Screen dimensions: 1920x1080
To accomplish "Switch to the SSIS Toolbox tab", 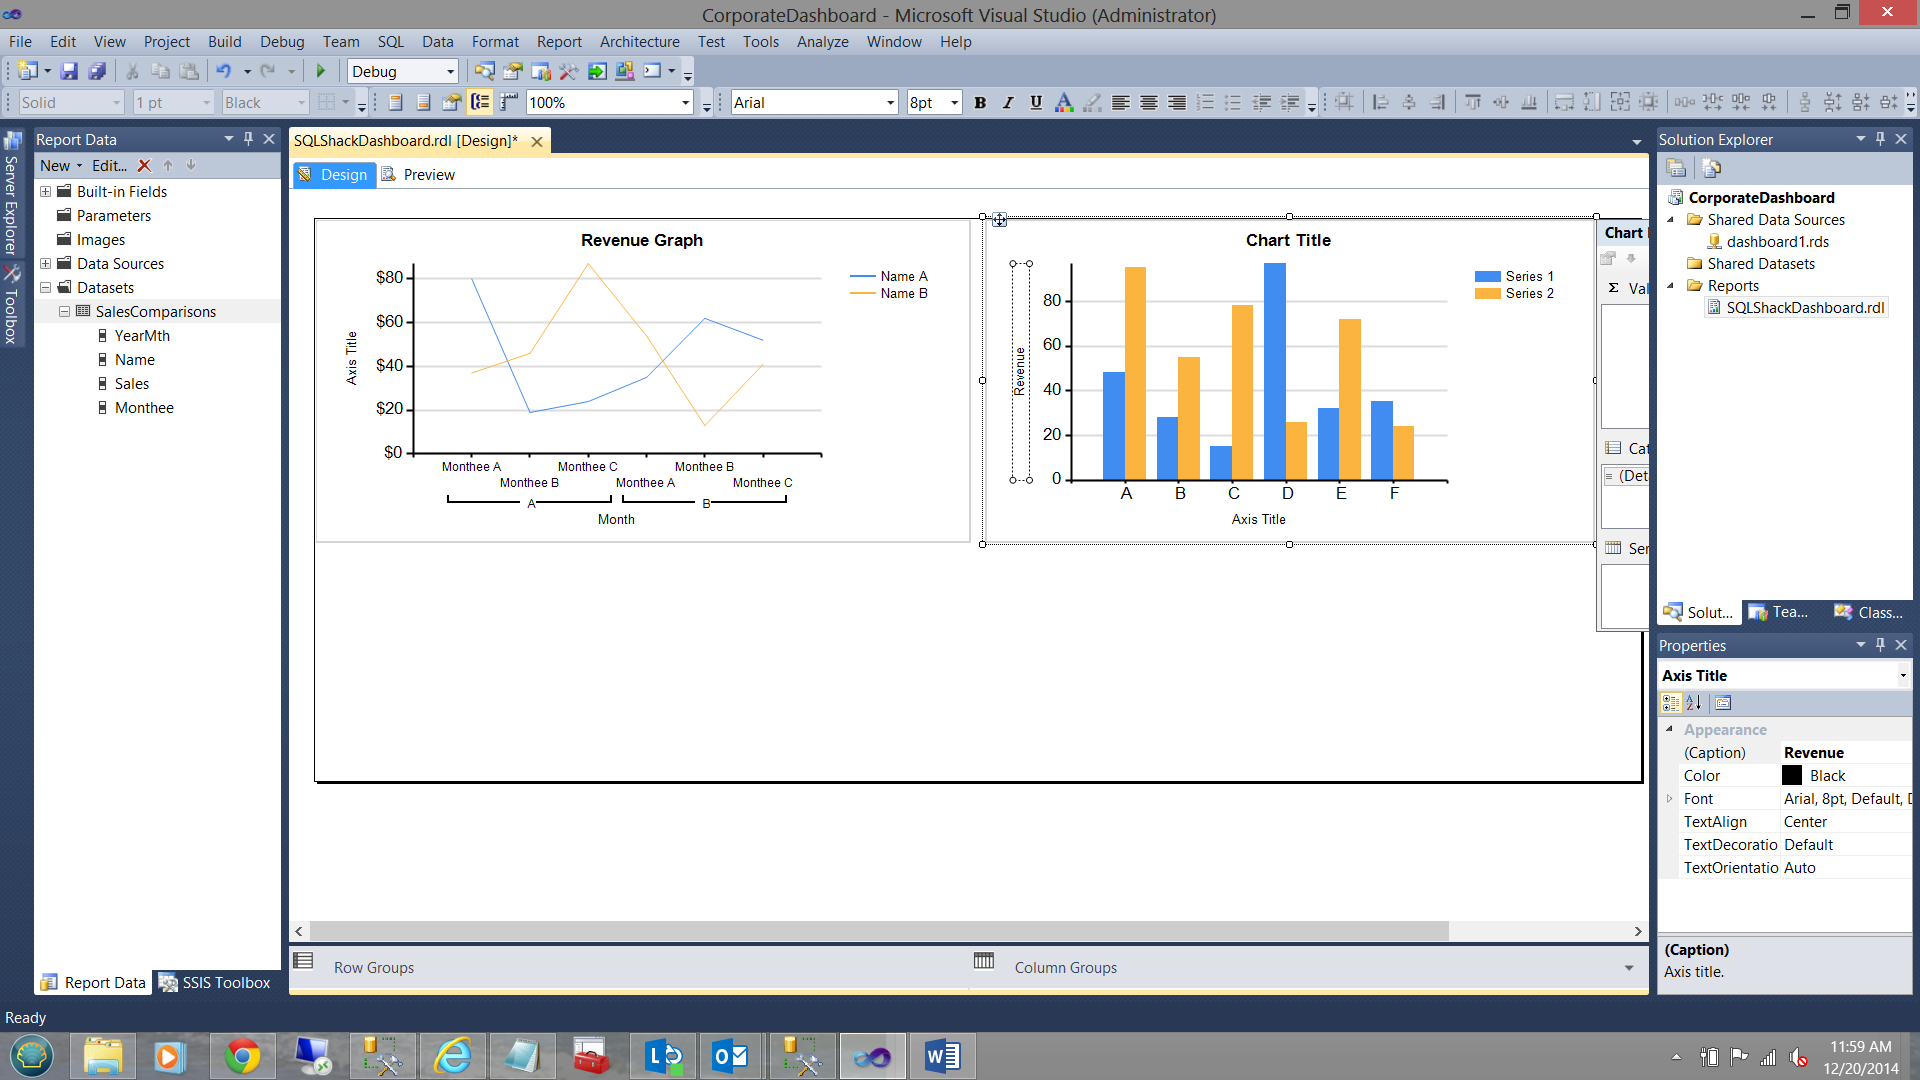I will coord(215,983).
